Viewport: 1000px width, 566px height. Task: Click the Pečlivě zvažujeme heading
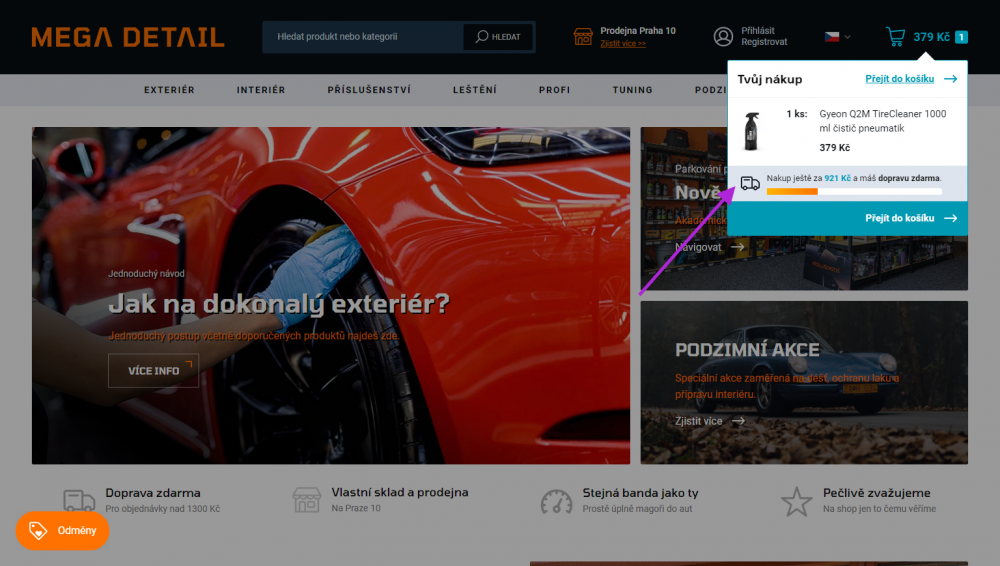876,493
